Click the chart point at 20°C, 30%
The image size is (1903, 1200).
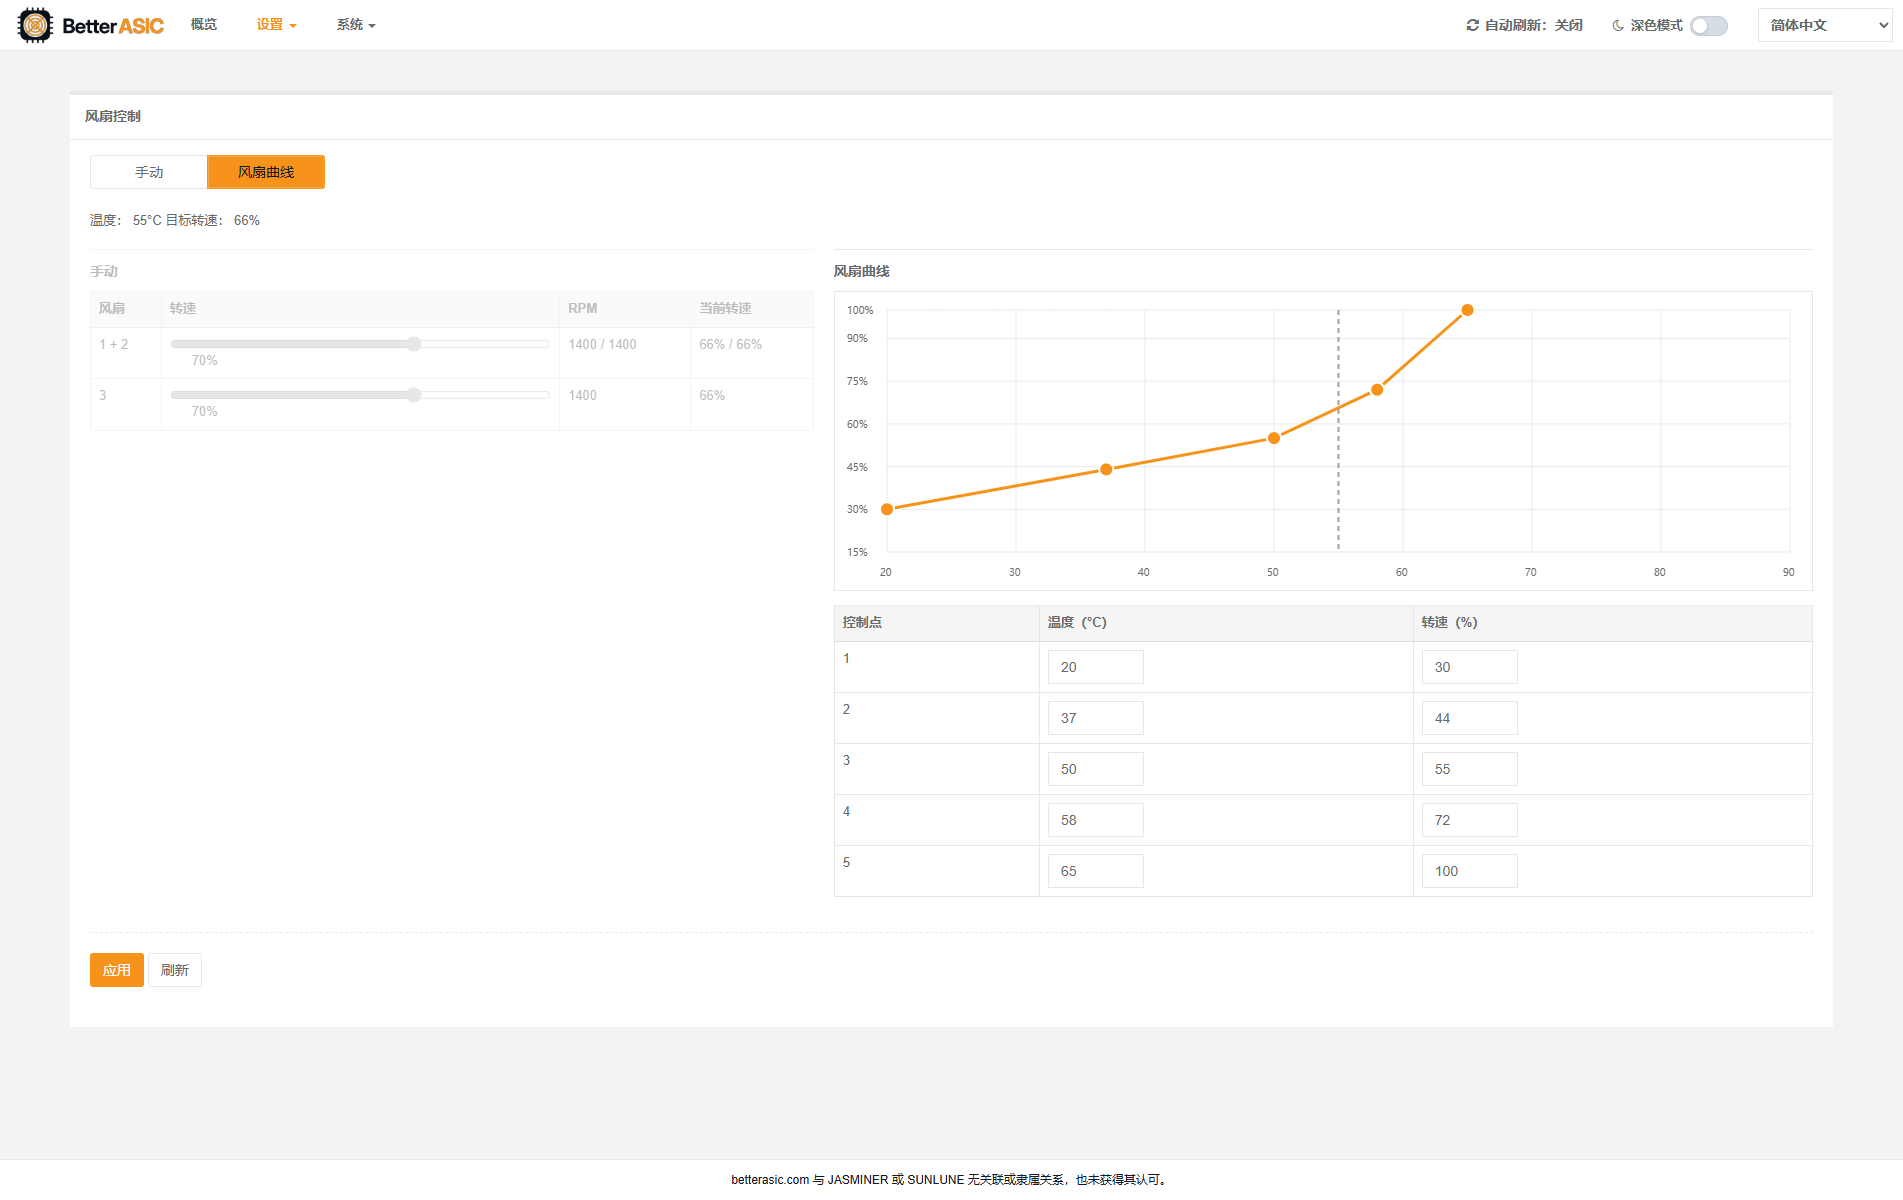point(887,509)
